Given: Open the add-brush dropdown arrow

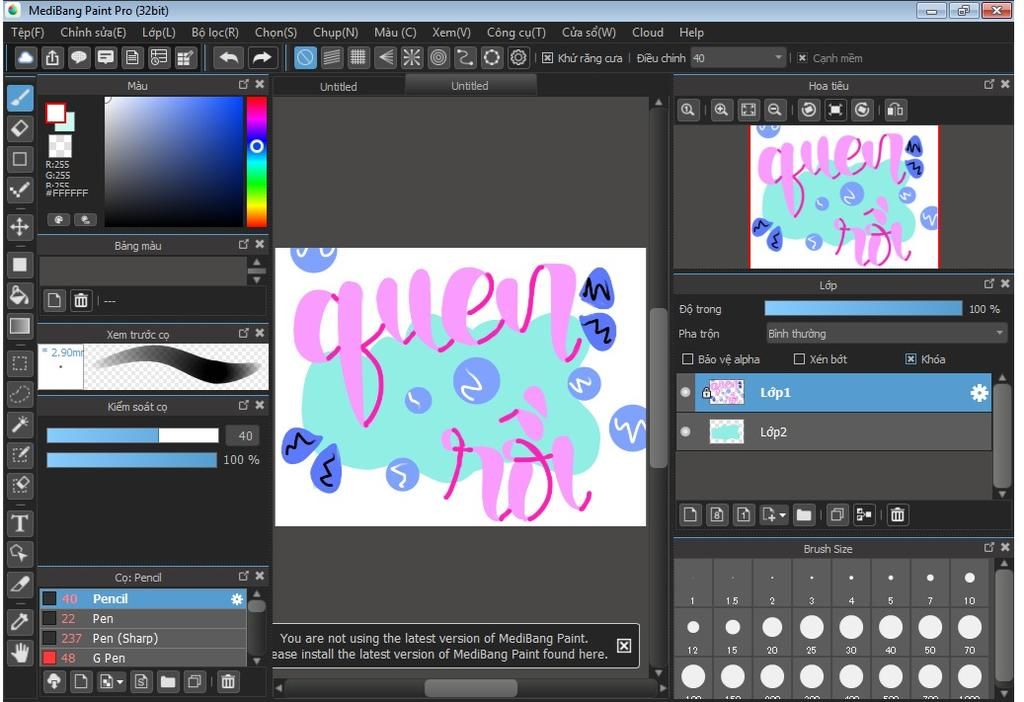Looking at the screenshot, I should [120, 682].
